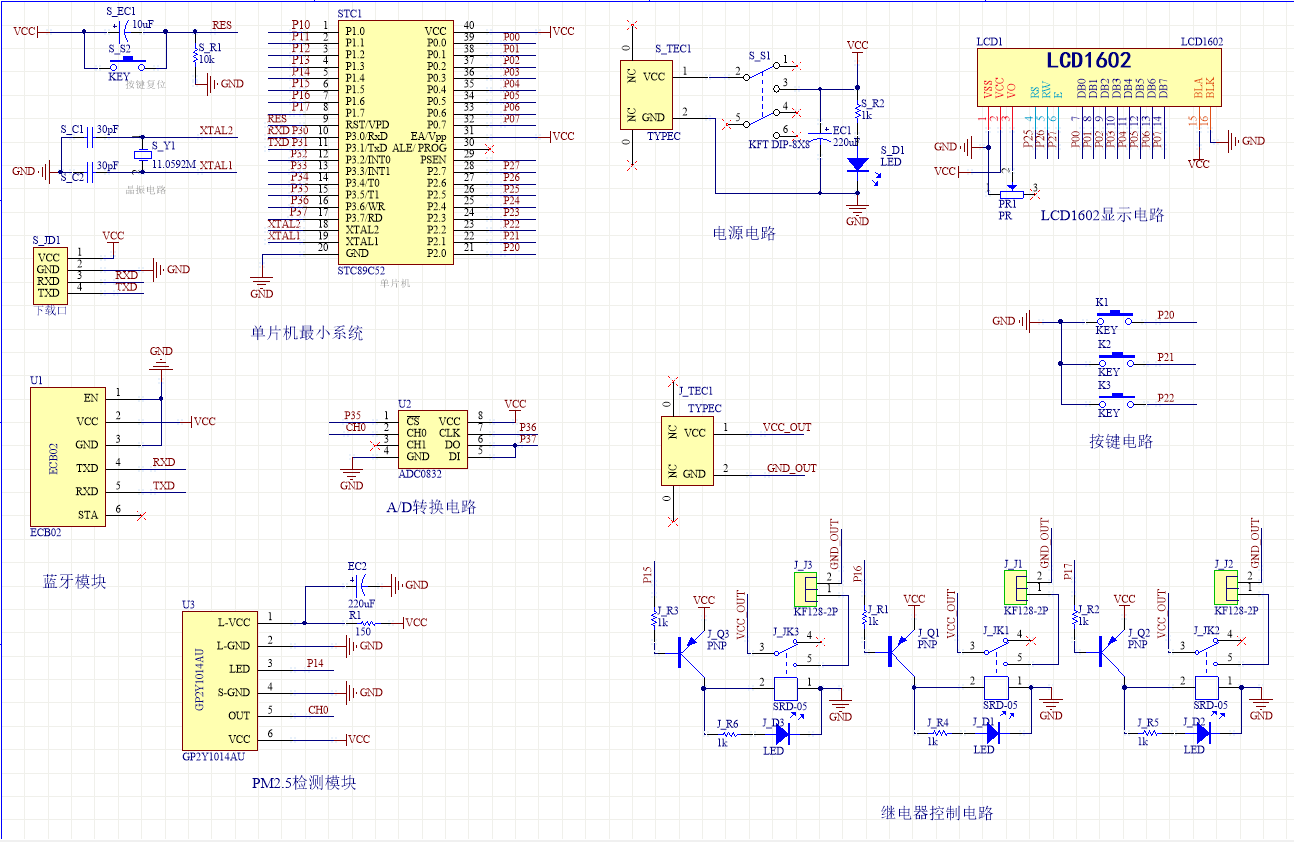
Task: Click the green J_J1 KF128-2P terminal
Action: click(1016, 587)
